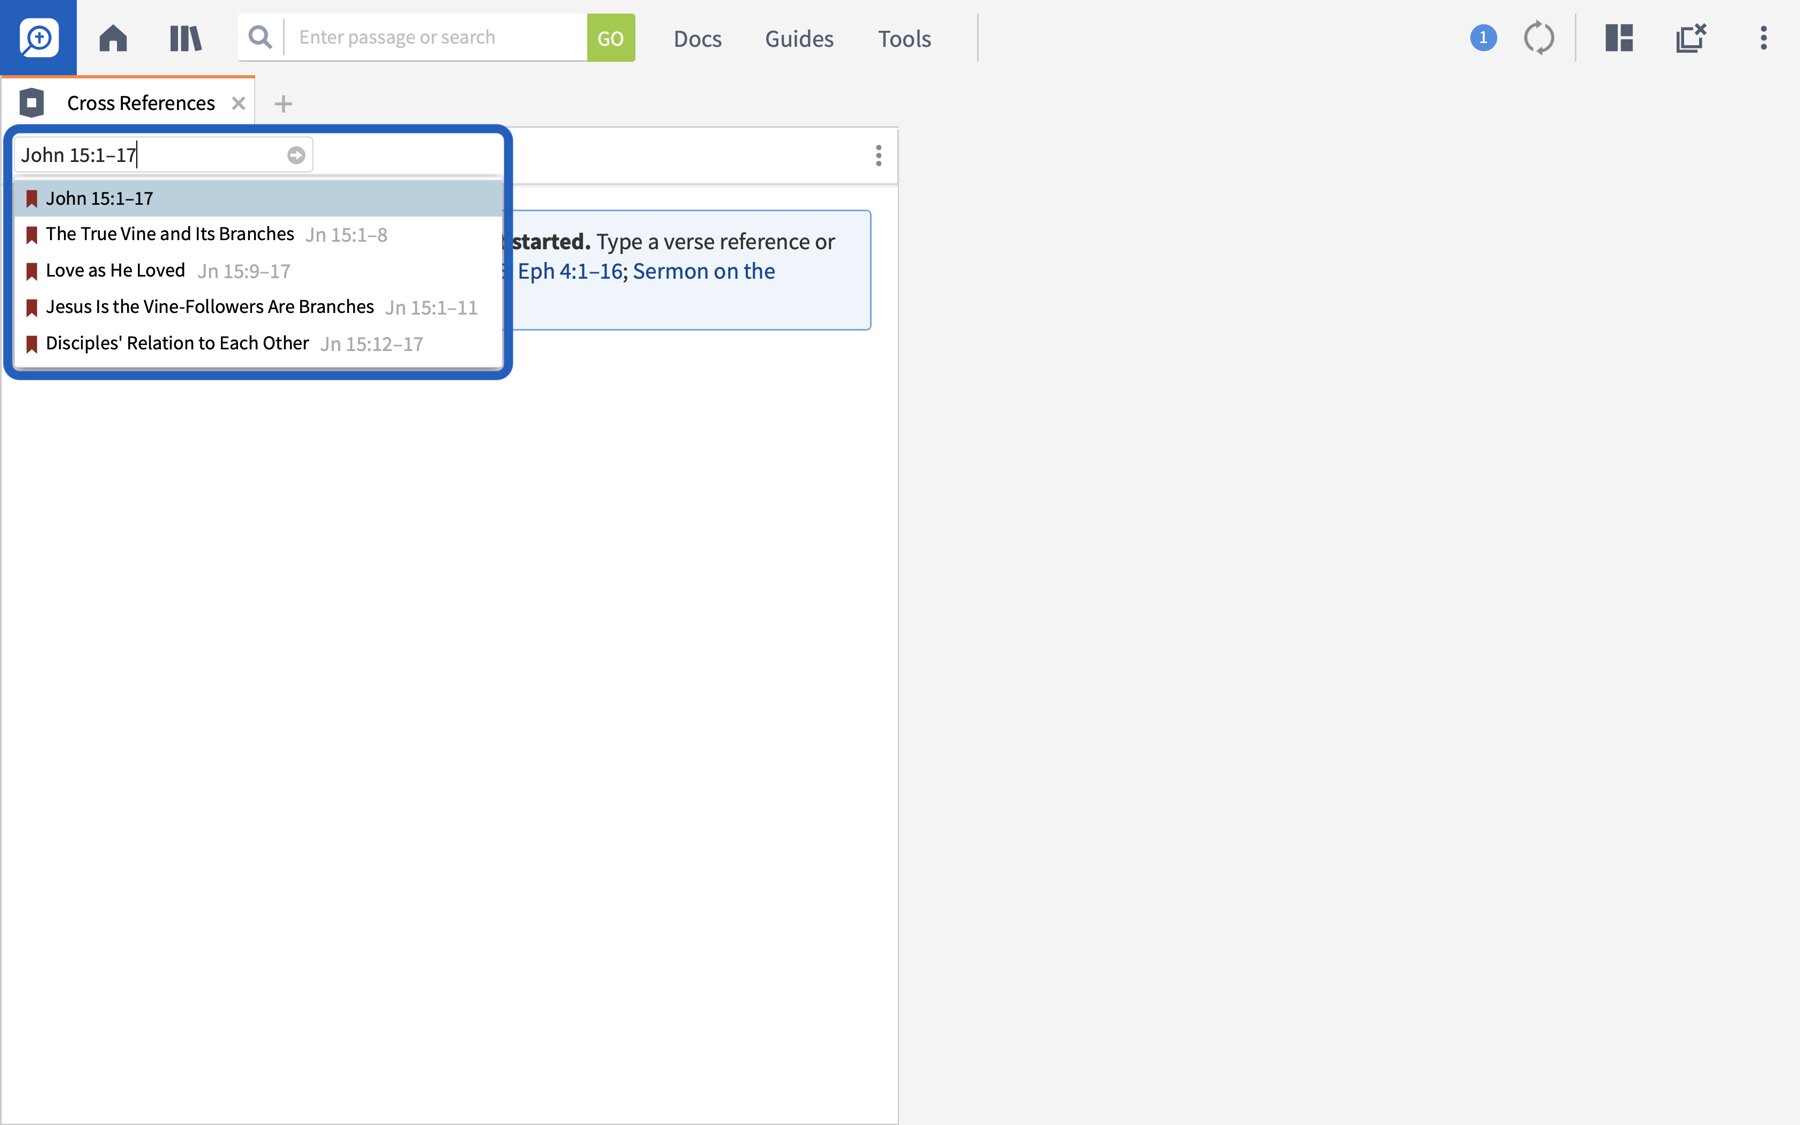Open the program settings three-dot menu

[x=1763, y=38]
